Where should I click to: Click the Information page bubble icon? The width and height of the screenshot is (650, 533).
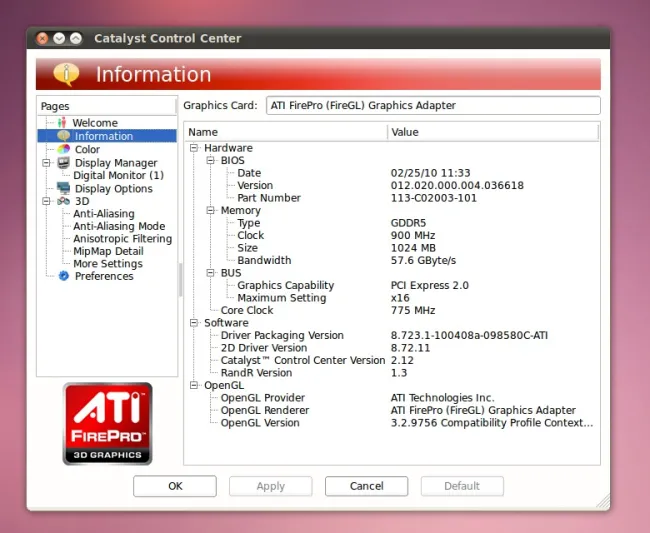click(x=63, y=136)
